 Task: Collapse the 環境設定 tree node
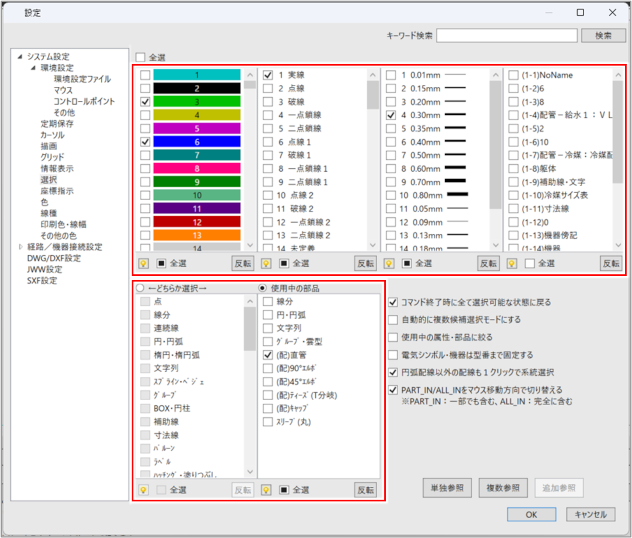coord(32,68)
